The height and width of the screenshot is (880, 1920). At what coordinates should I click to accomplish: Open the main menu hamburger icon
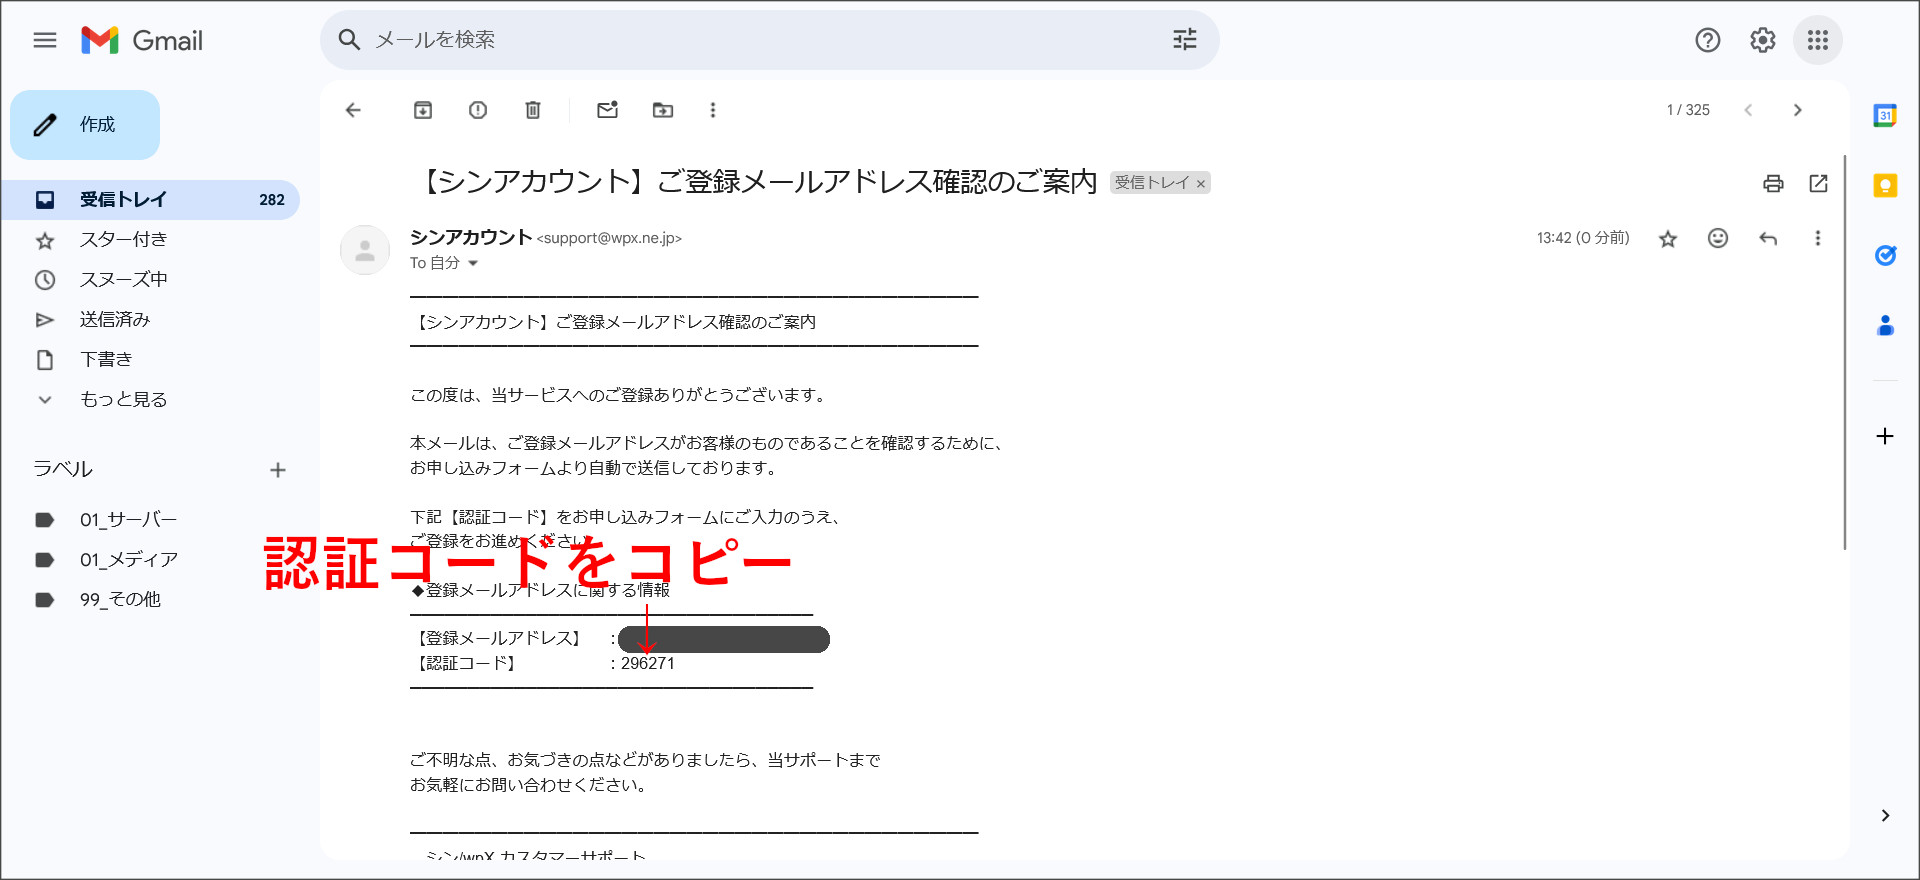(x=45, y=40)
